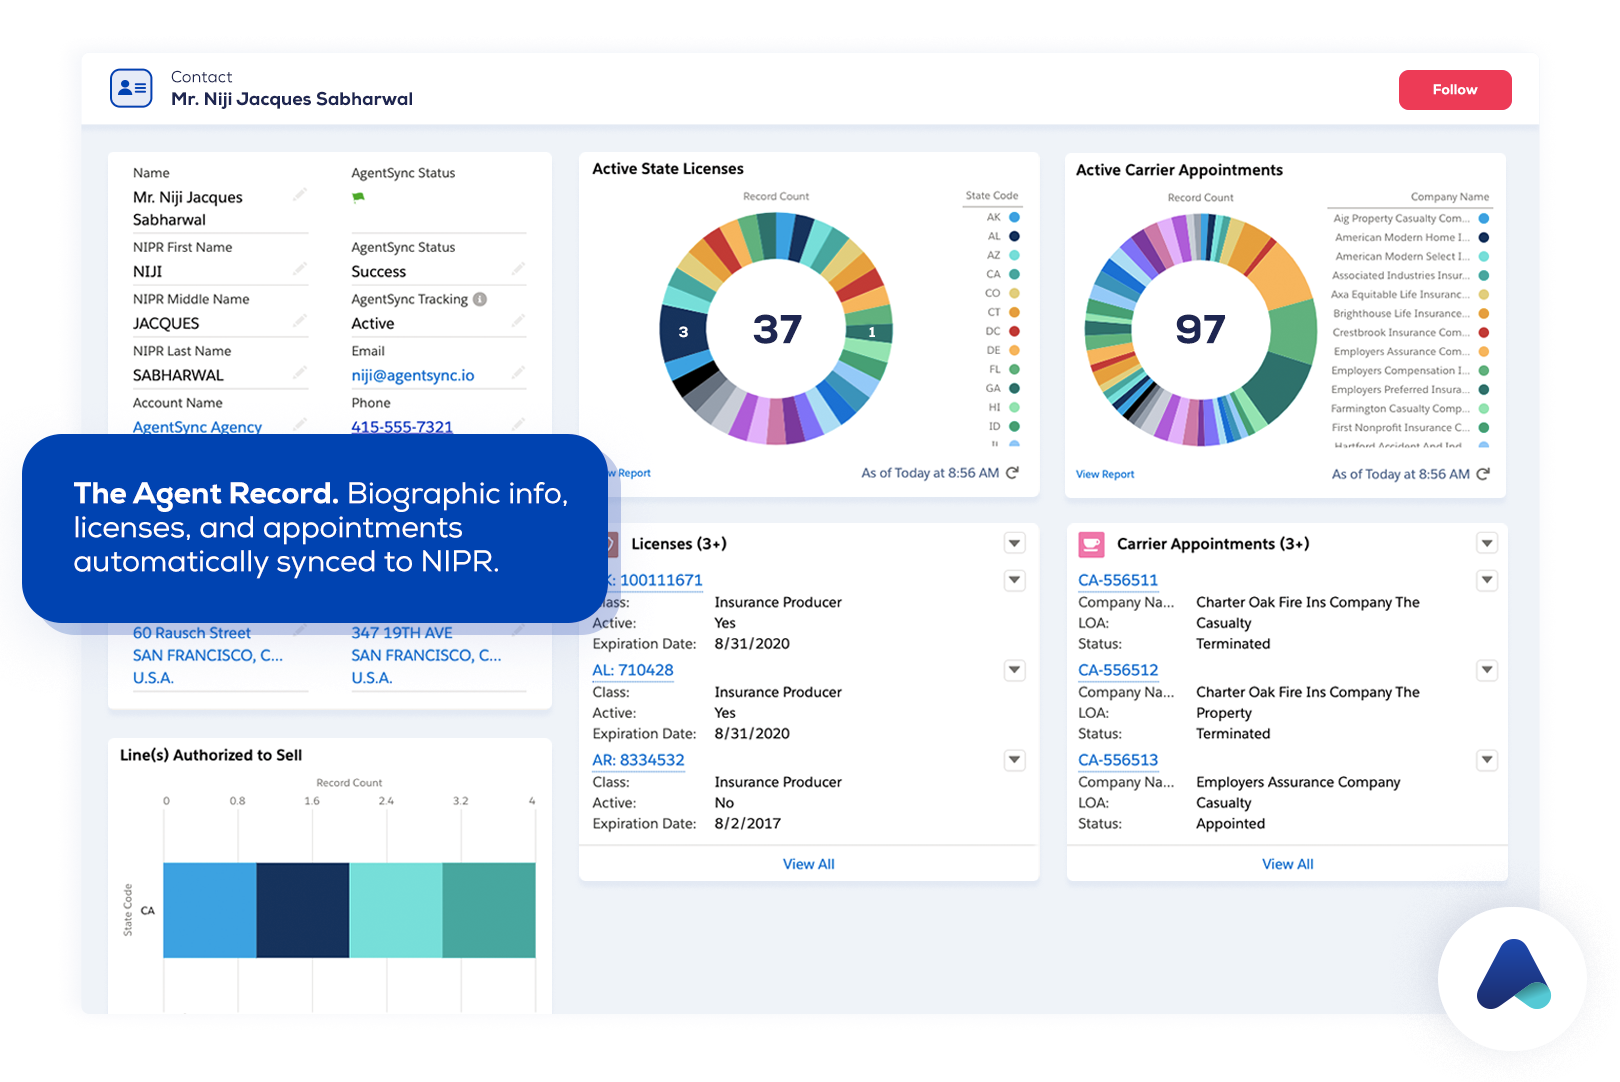Click View All under Licenses list
Viewport: 1620px width, 1082px height.
point(808,864)
